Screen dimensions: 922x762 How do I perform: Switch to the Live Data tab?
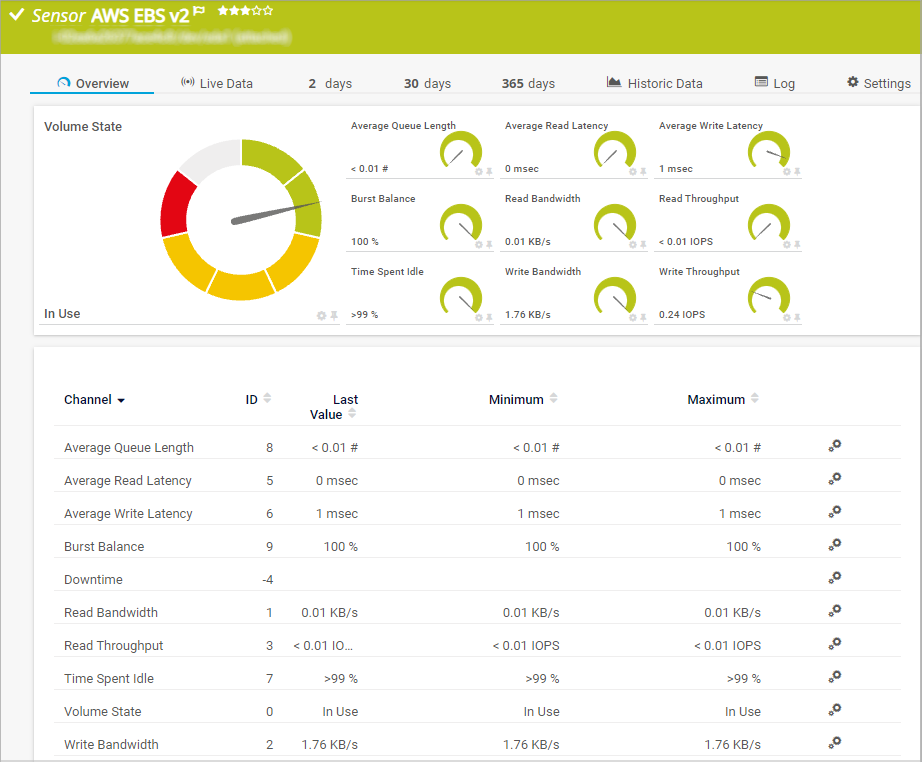click(x=217, y=84)
